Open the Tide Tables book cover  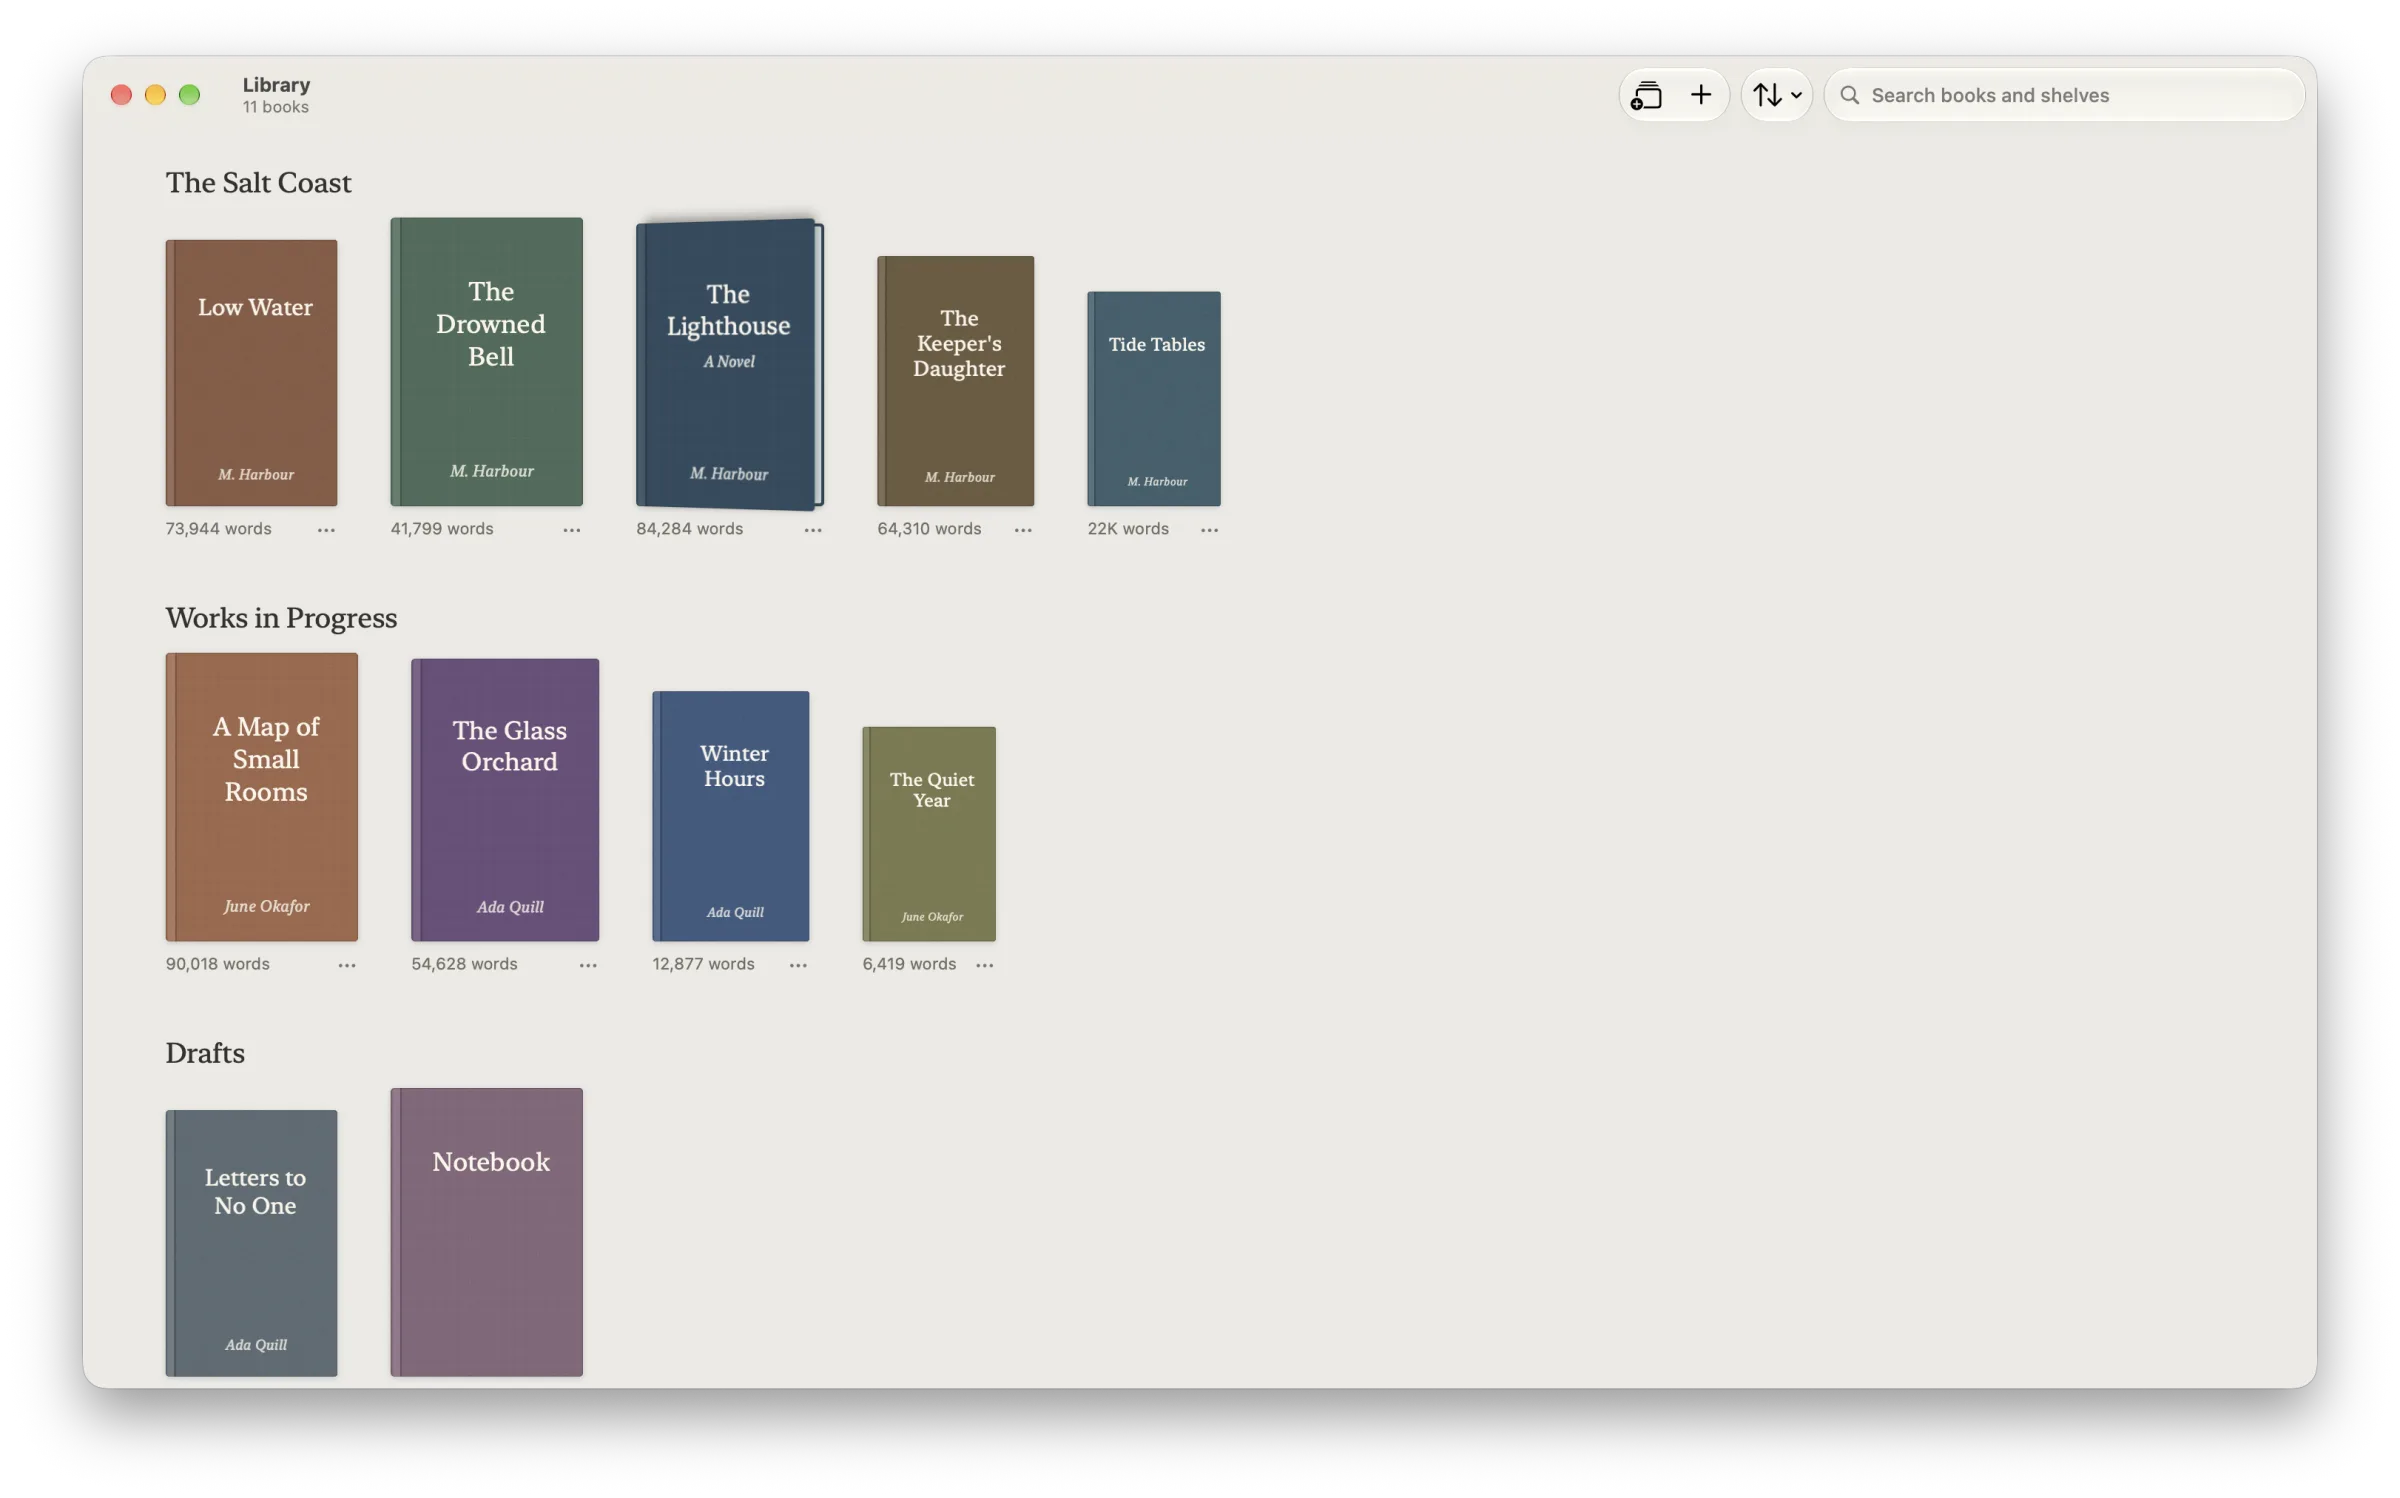coord(1154,399)
